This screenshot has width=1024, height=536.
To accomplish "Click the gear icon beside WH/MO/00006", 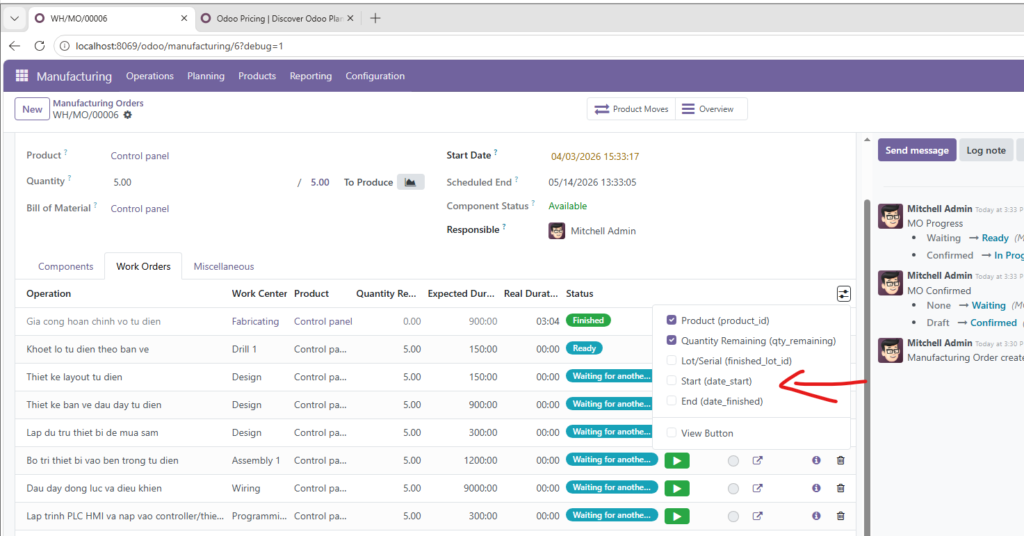I will point(127,115).
